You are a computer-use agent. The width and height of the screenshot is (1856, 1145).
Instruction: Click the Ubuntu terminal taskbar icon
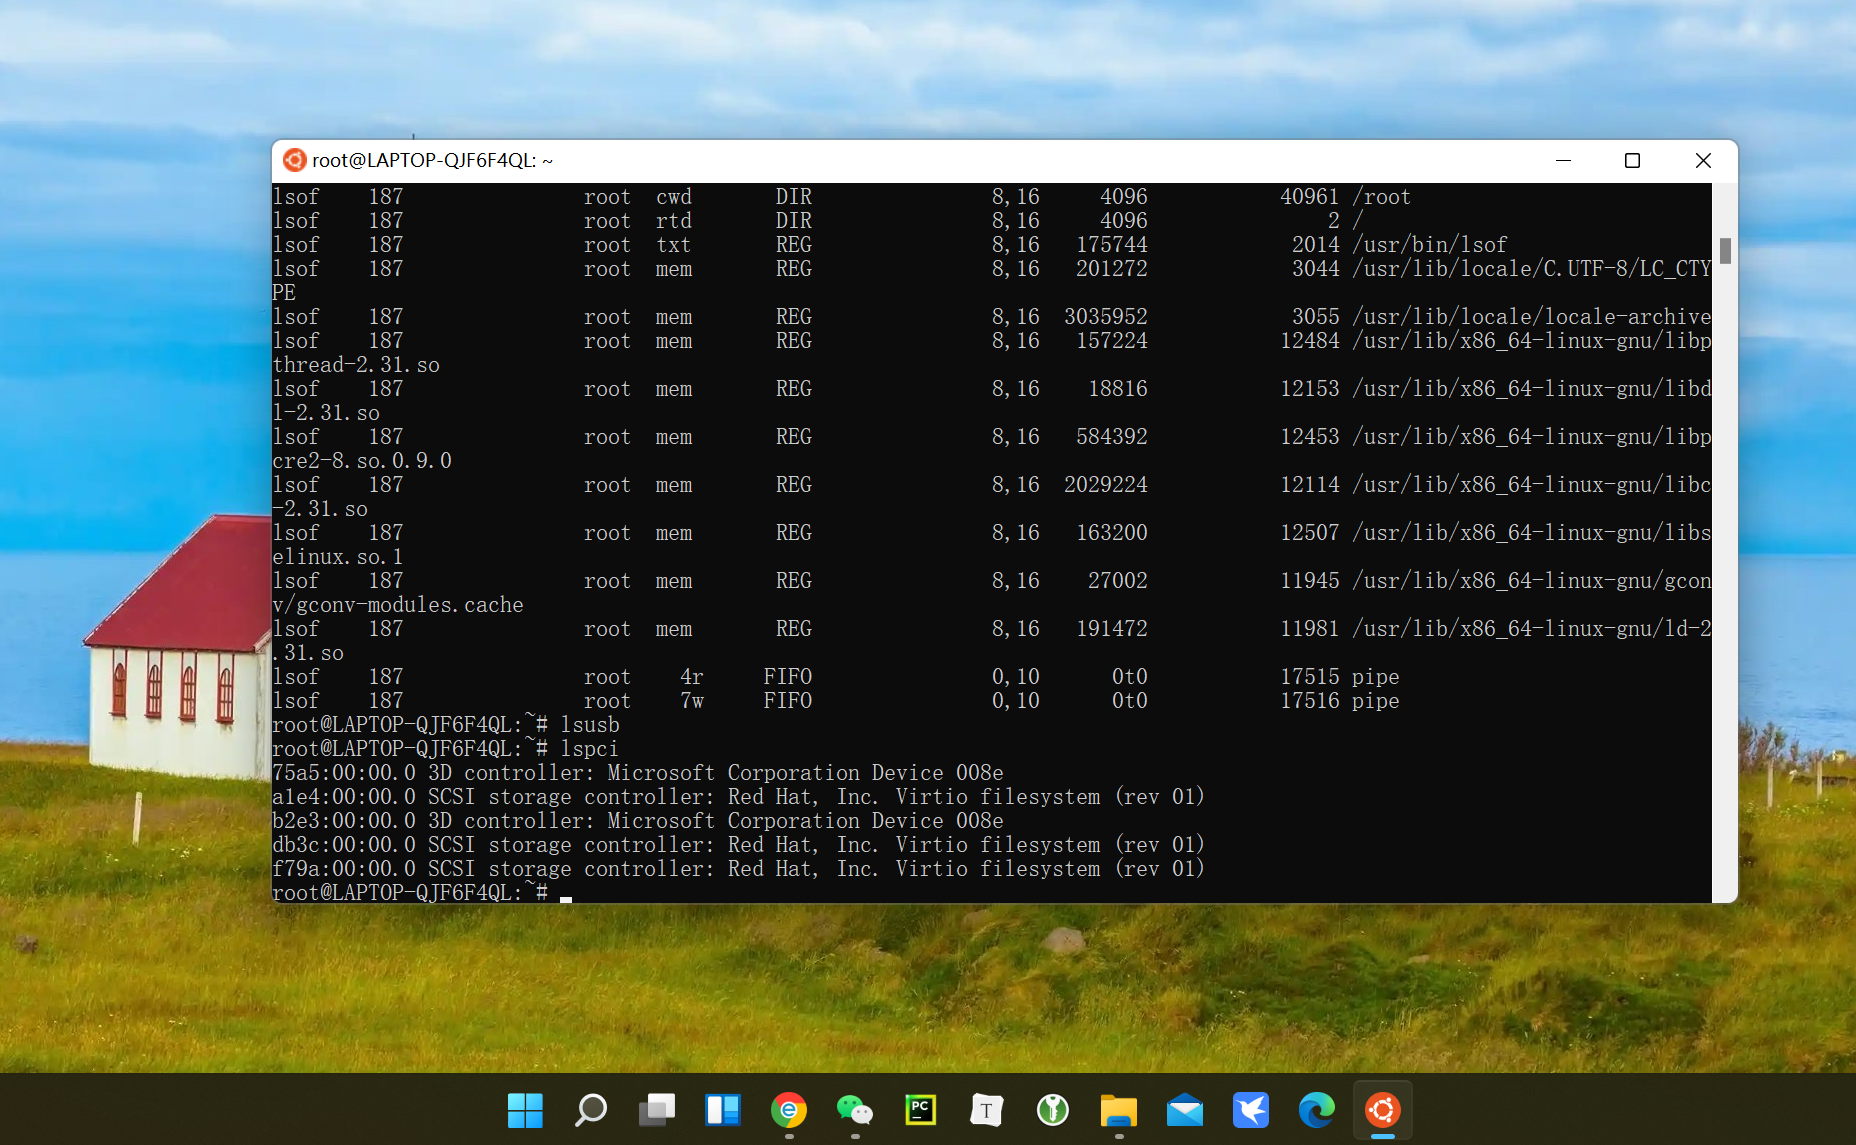click(1382, 1110)
